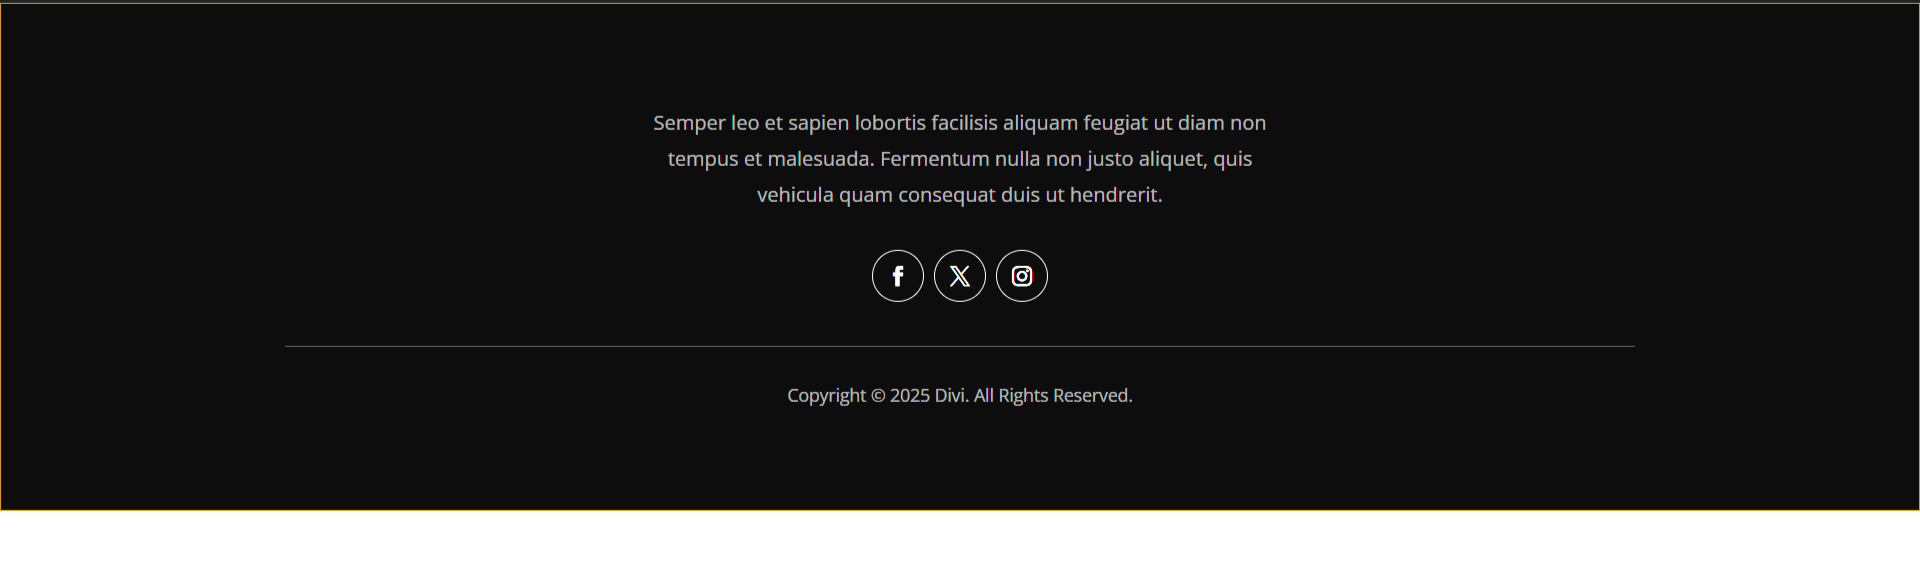This screenshot has width=1920, height=575.
Task: Open the Instagram social icon
Action: click(x=1022, y=276)
